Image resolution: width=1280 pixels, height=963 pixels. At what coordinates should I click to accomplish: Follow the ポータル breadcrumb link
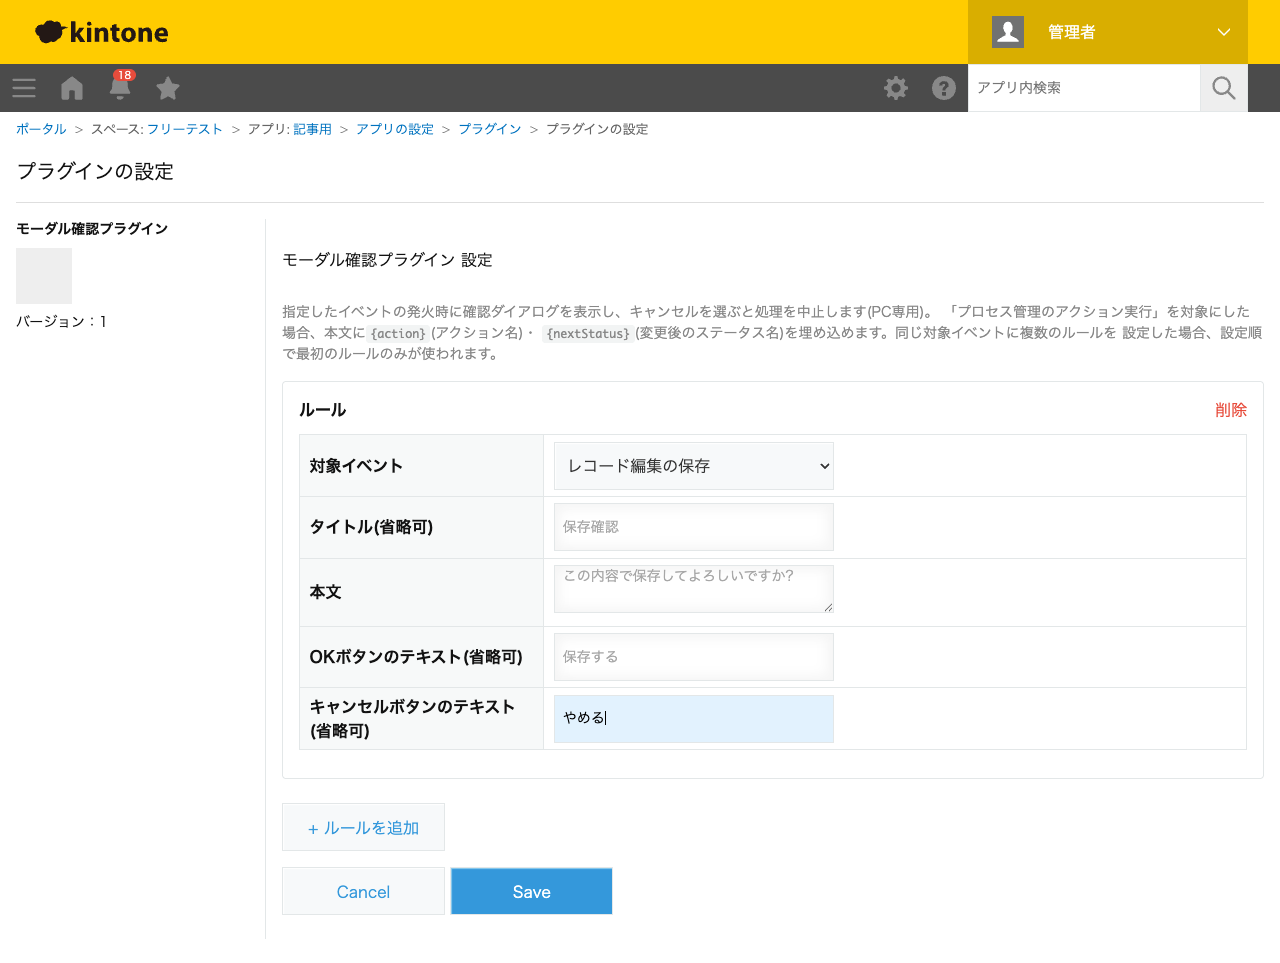(x=41, y=129)
